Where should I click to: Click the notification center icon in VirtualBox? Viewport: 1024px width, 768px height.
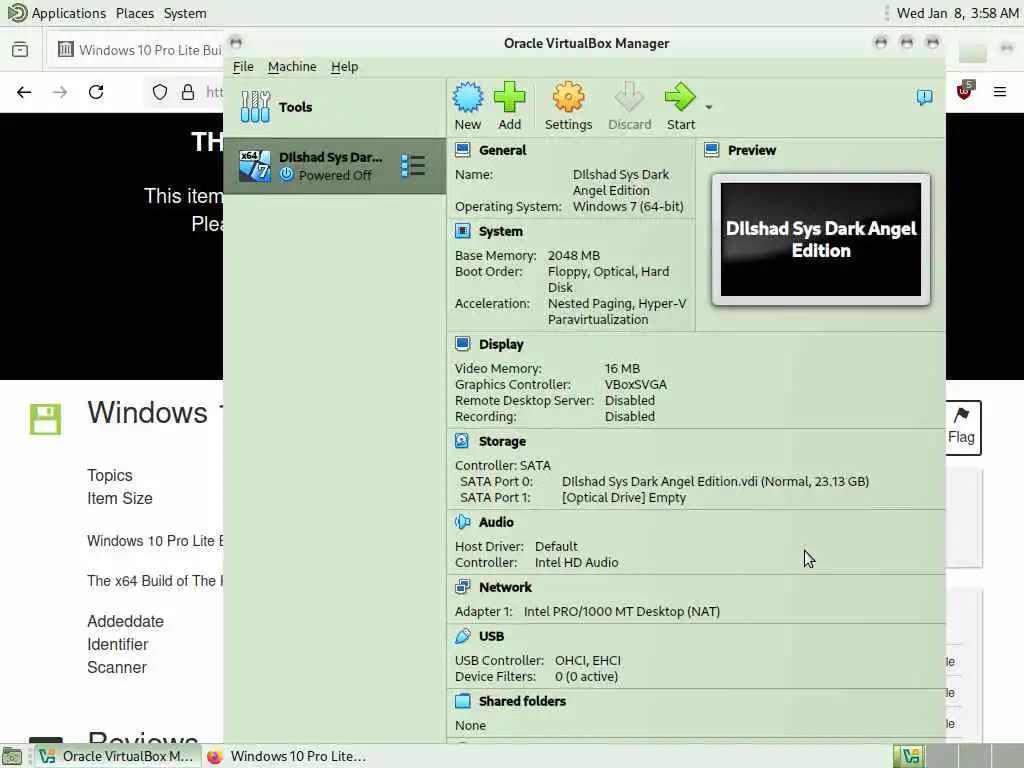(x=924, y=97)
